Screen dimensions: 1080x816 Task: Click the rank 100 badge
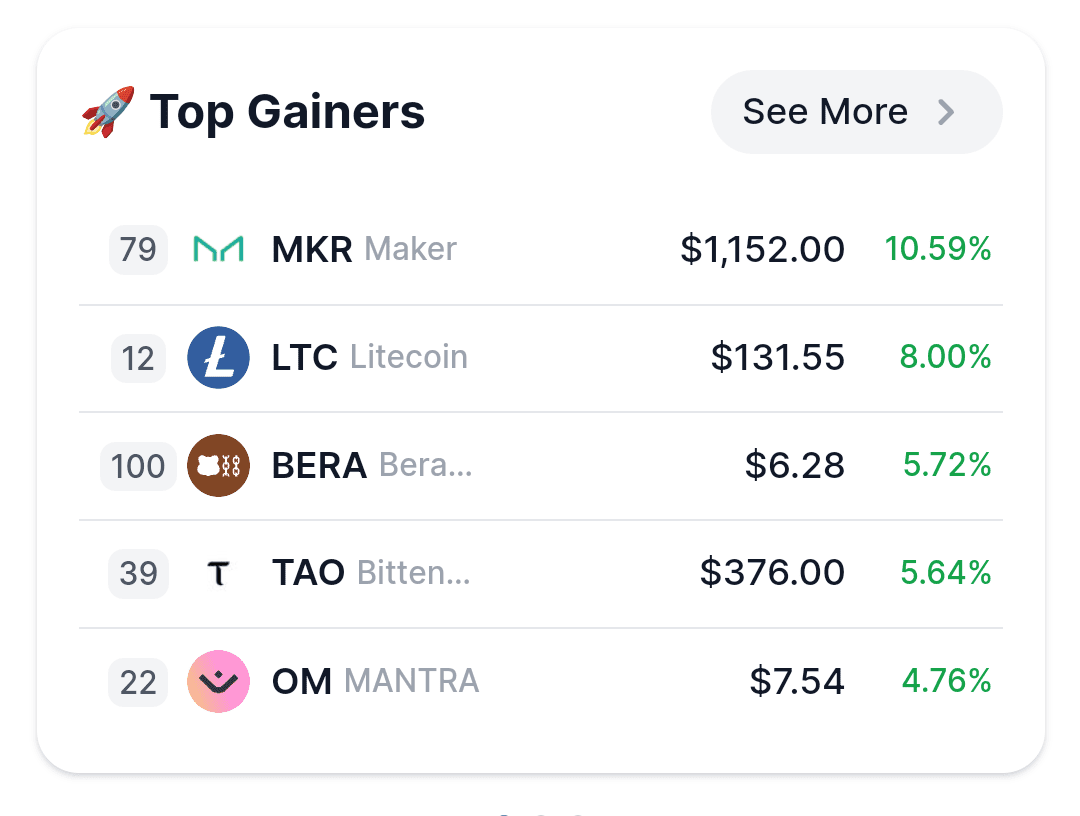(138, 465)
